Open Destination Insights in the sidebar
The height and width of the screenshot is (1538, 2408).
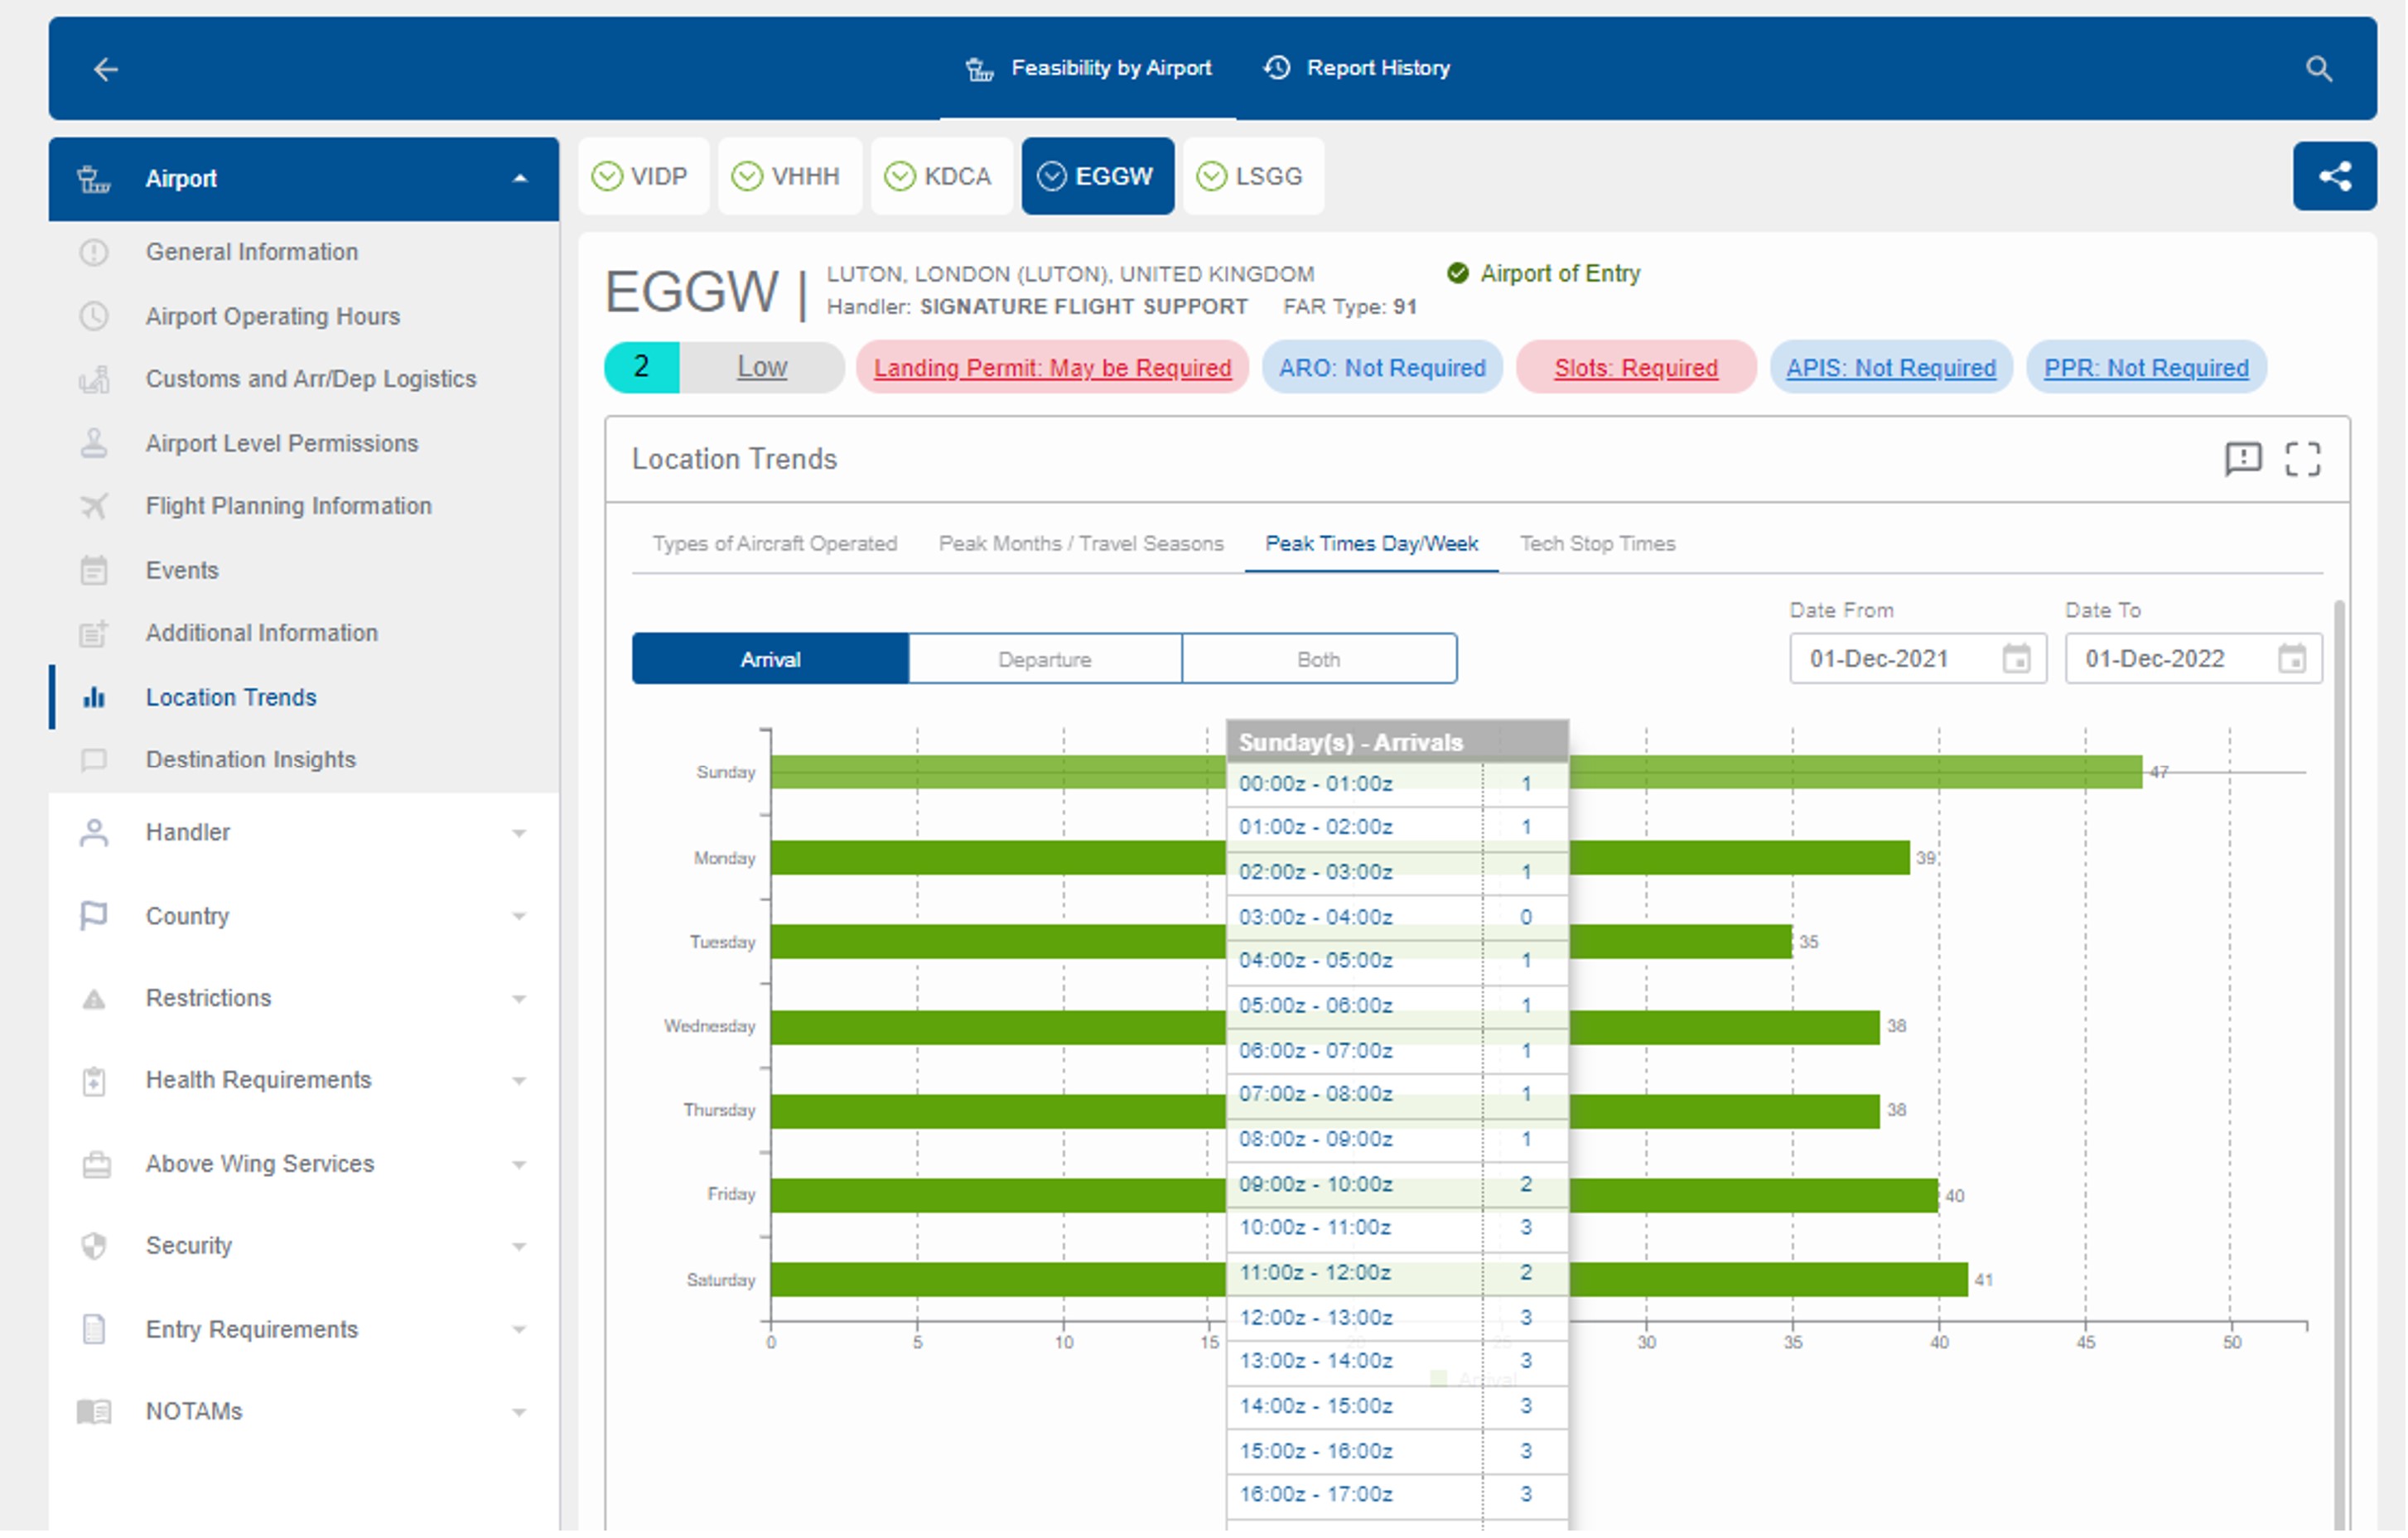click(250, 760)
